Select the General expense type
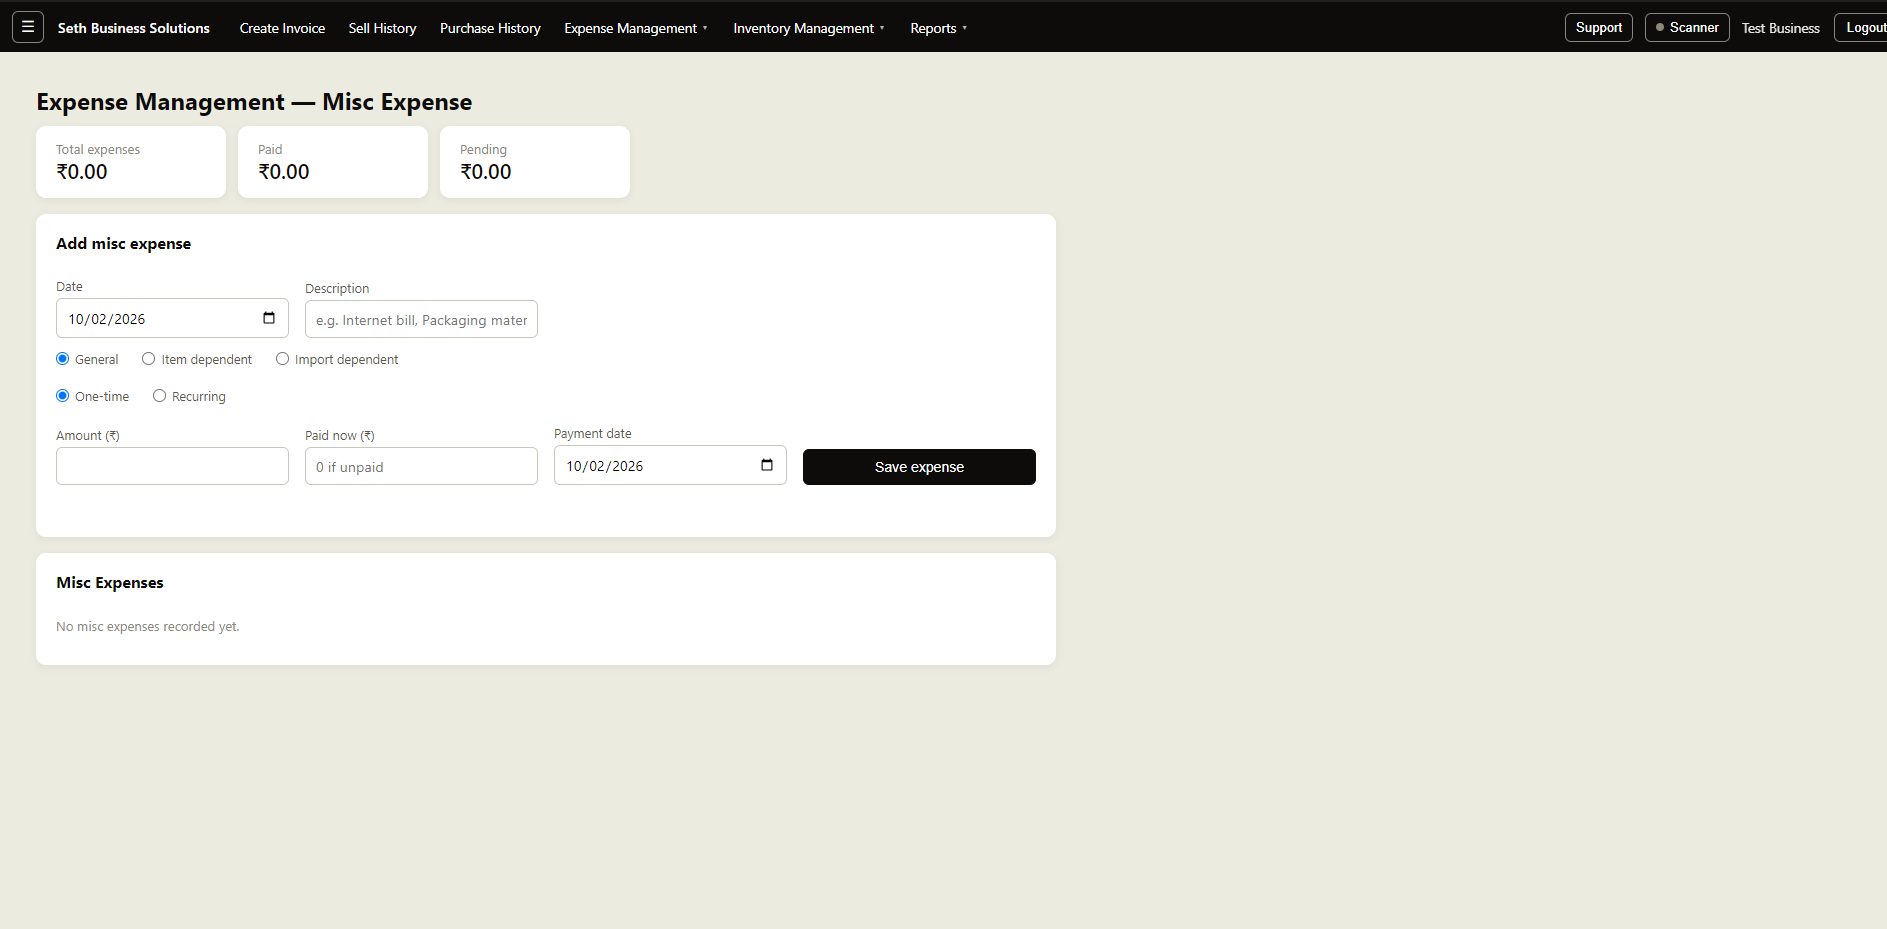 [x=63, y=359]
